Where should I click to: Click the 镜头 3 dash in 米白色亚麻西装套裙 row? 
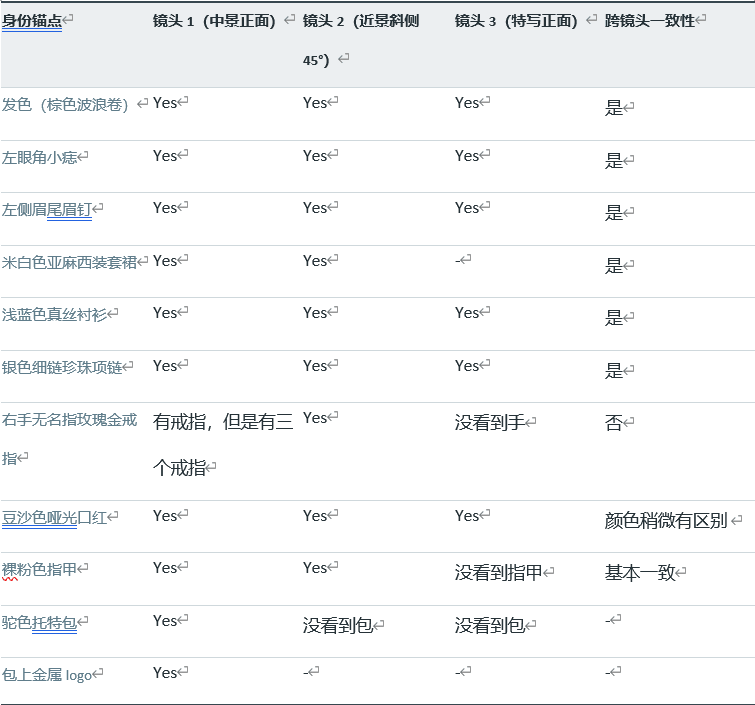[x=457, y=261]
